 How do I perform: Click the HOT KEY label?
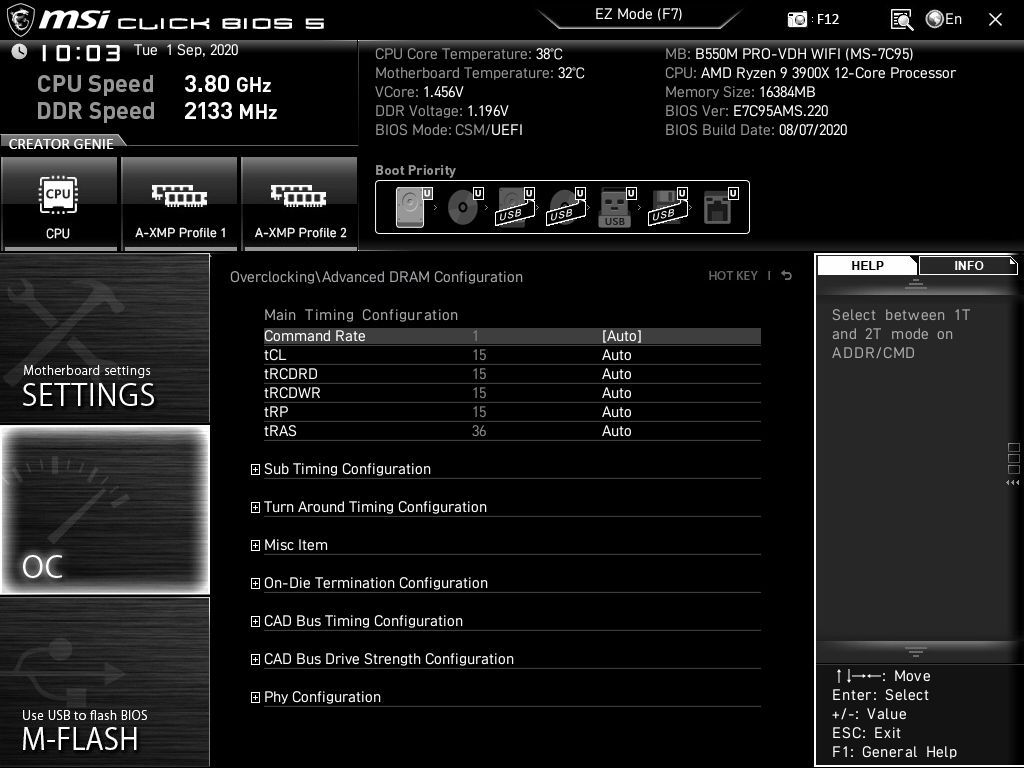click(733, 276)
